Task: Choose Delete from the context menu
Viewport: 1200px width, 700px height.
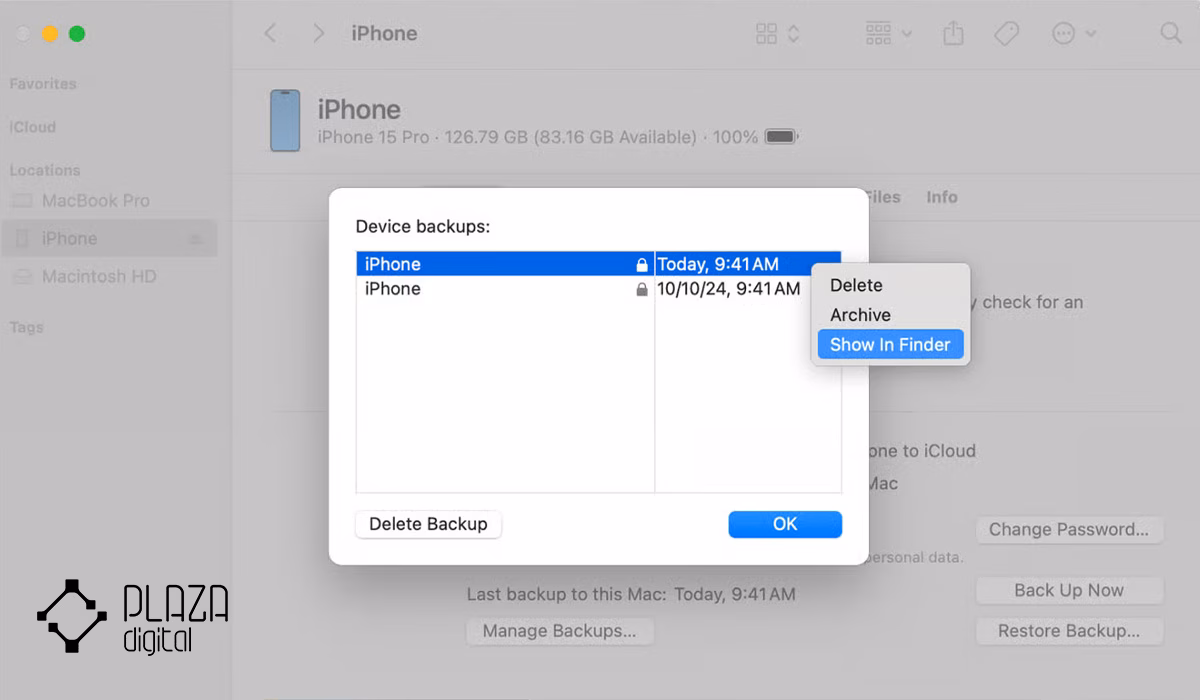Action: 856,285
